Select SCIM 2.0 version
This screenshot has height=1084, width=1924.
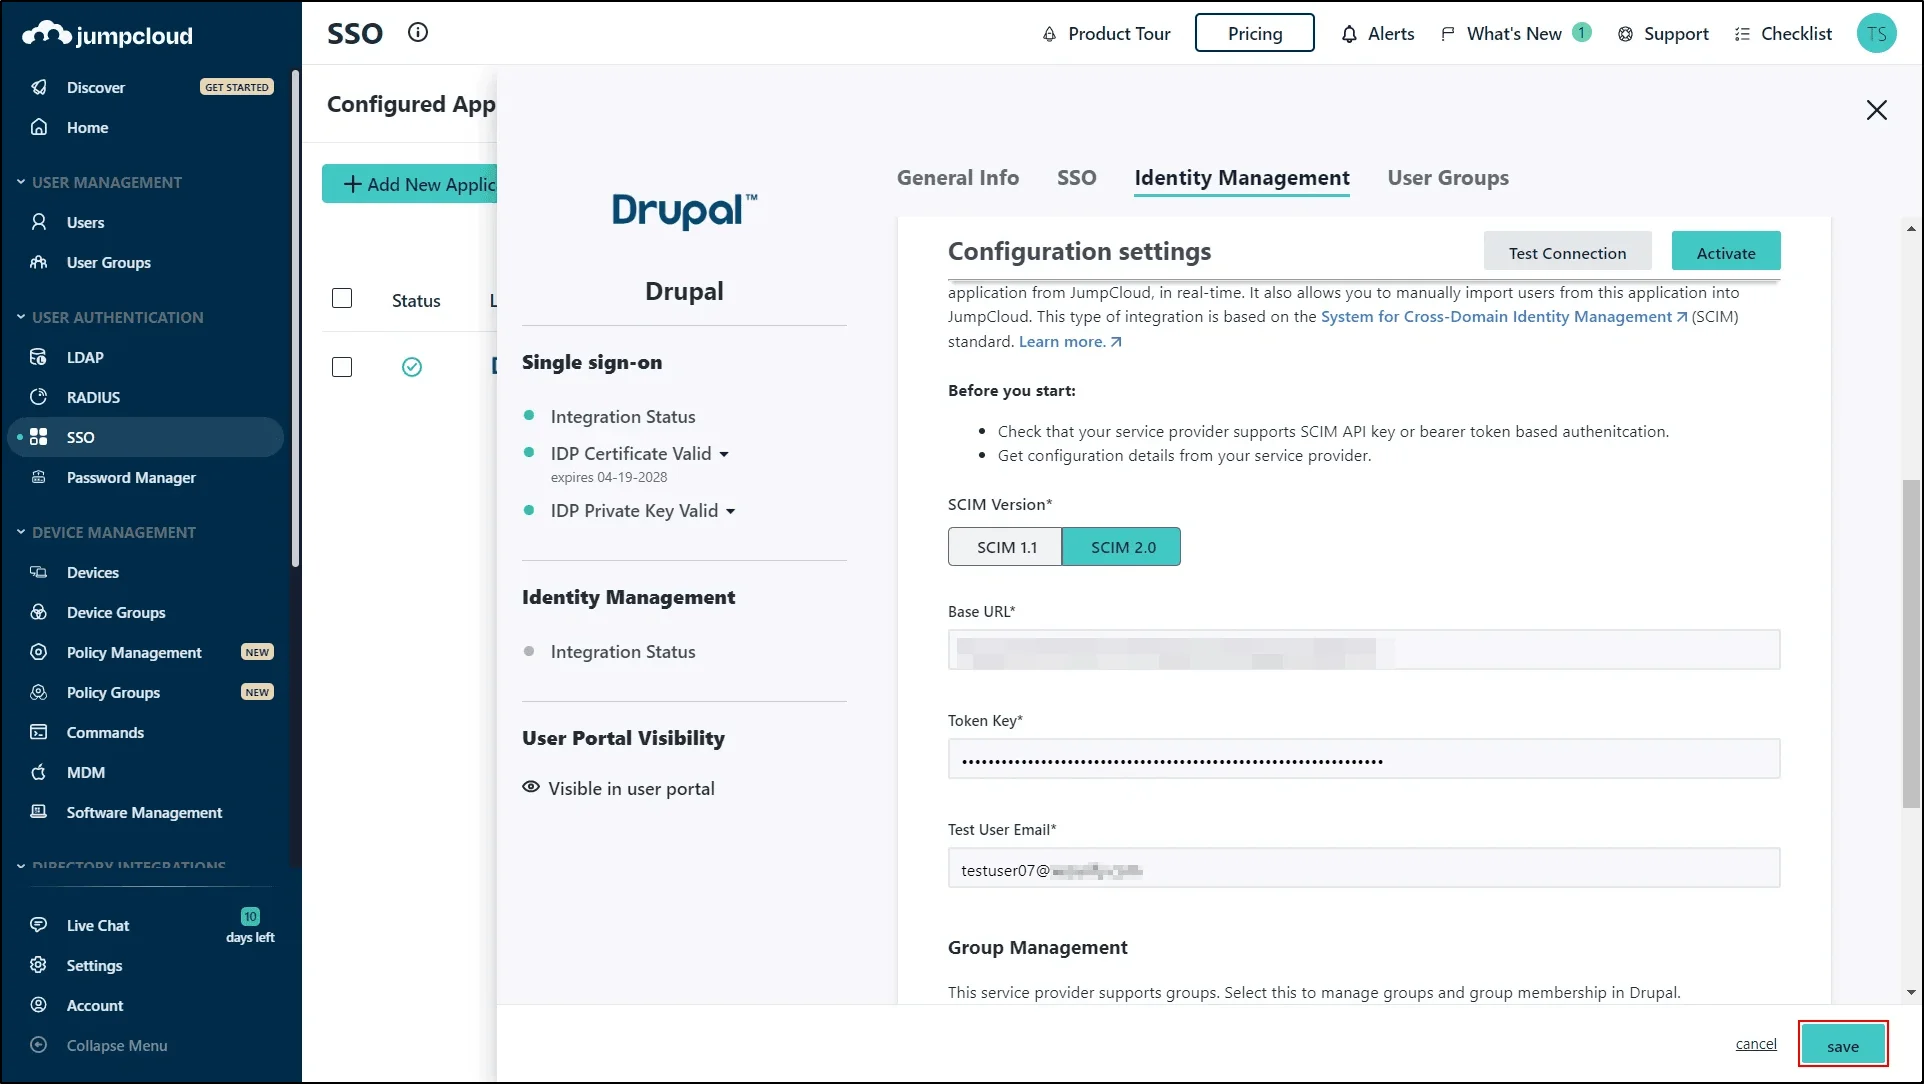tap(1122, 547)
